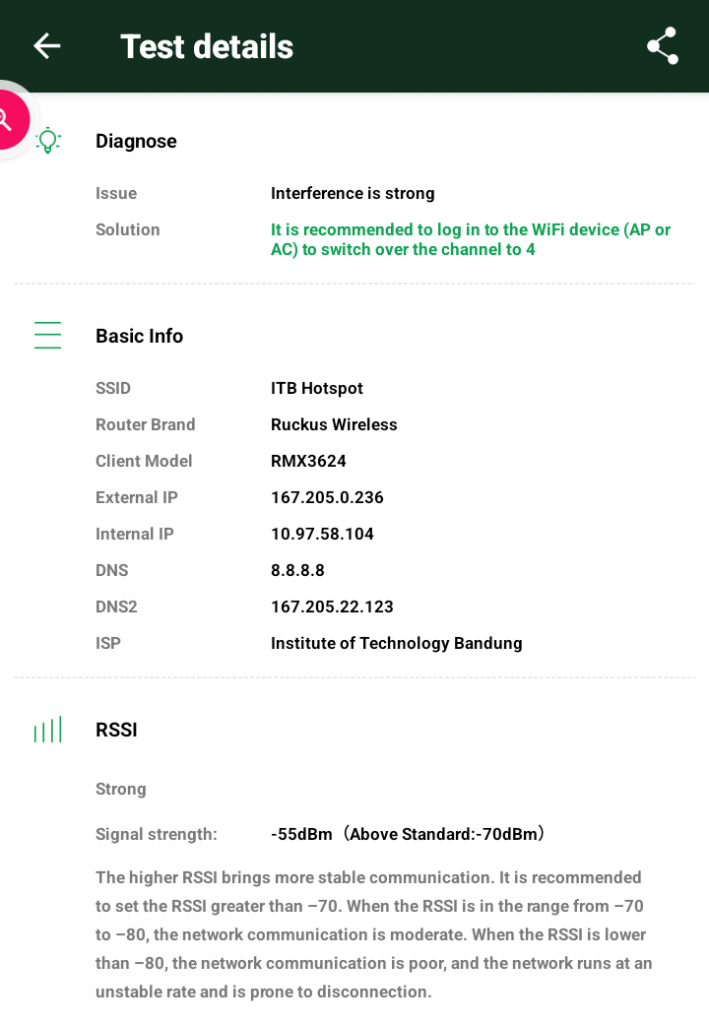
Task: Tap the Diagnose lightbulb icon
Action: 47,141
